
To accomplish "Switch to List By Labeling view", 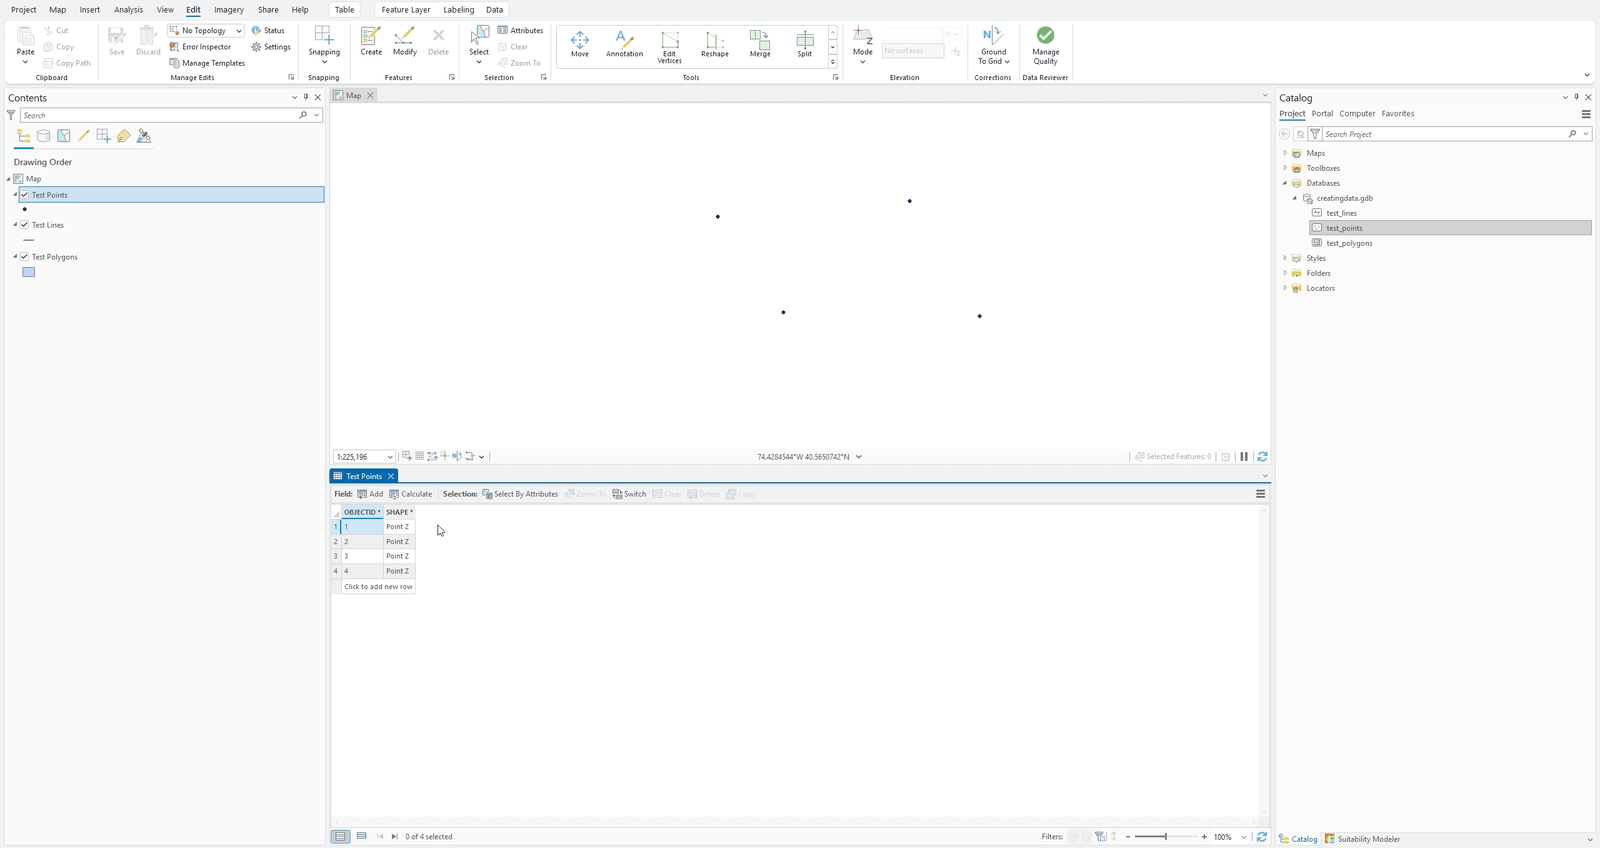I will (123, 136).
